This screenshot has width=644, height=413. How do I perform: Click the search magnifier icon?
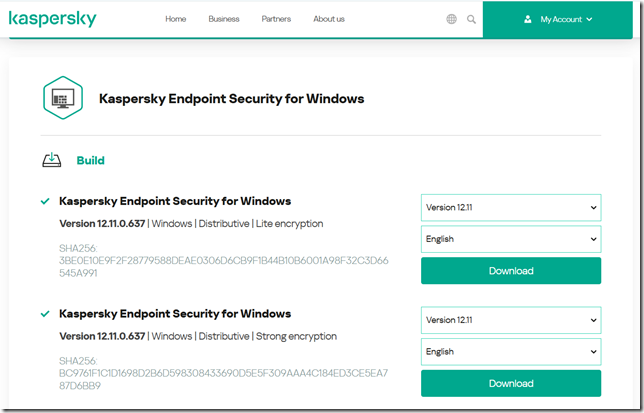pyautogui.click(x=472, y=19)
